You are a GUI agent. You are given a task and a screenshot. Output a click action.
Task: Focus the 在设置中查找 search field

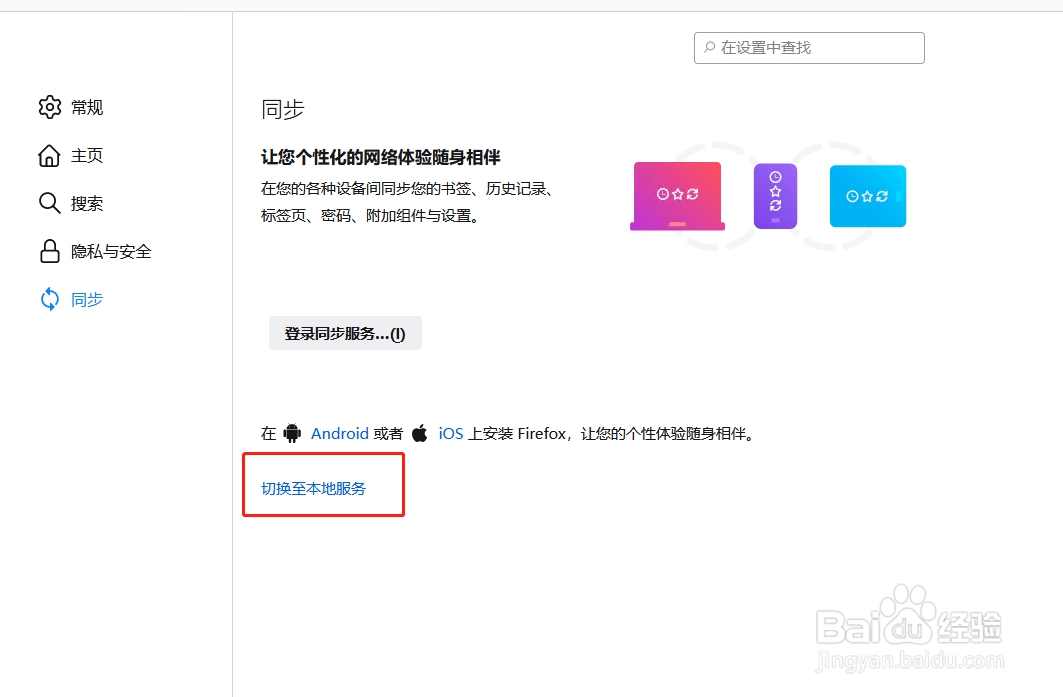(809, 48)
